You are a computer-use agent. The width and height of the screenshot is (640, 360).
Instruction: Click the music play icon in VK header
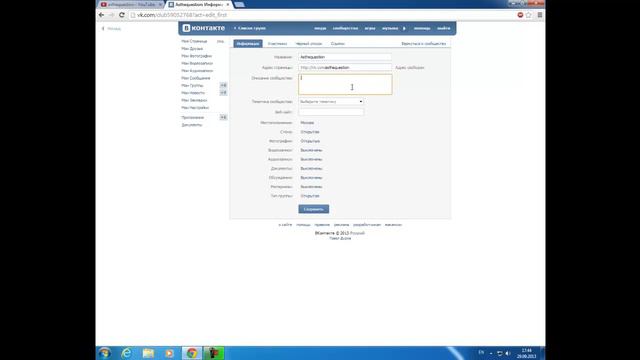pos(404,28)
